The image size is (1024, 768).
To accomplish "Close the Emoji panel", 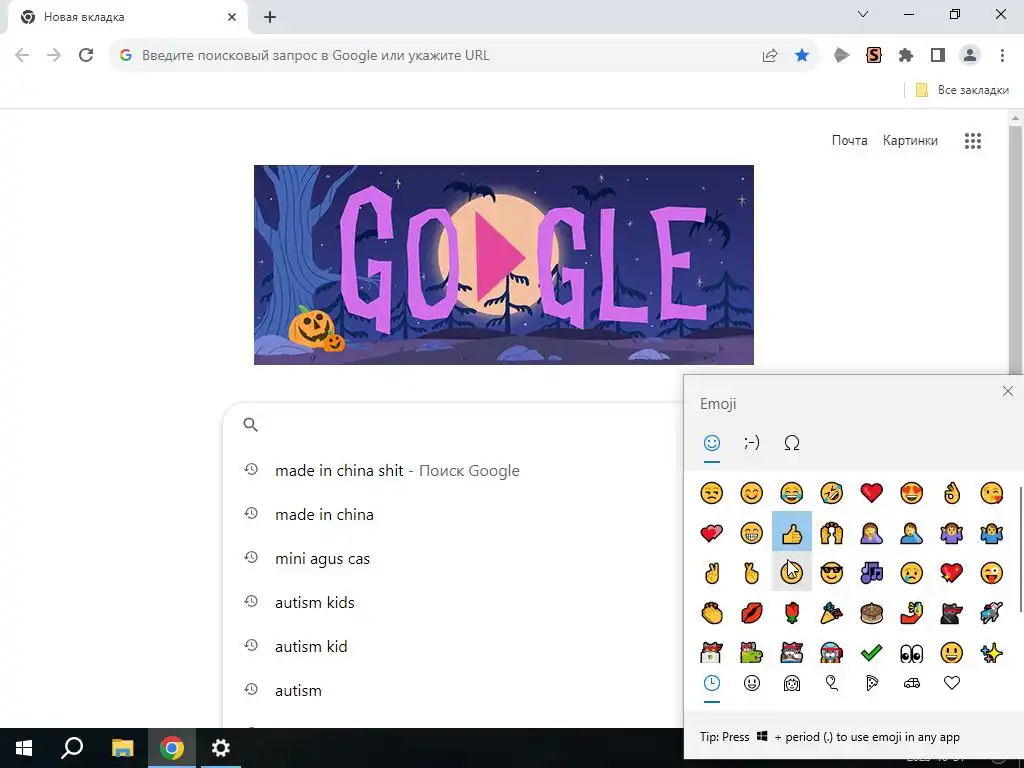I will tap(1008, 391).
